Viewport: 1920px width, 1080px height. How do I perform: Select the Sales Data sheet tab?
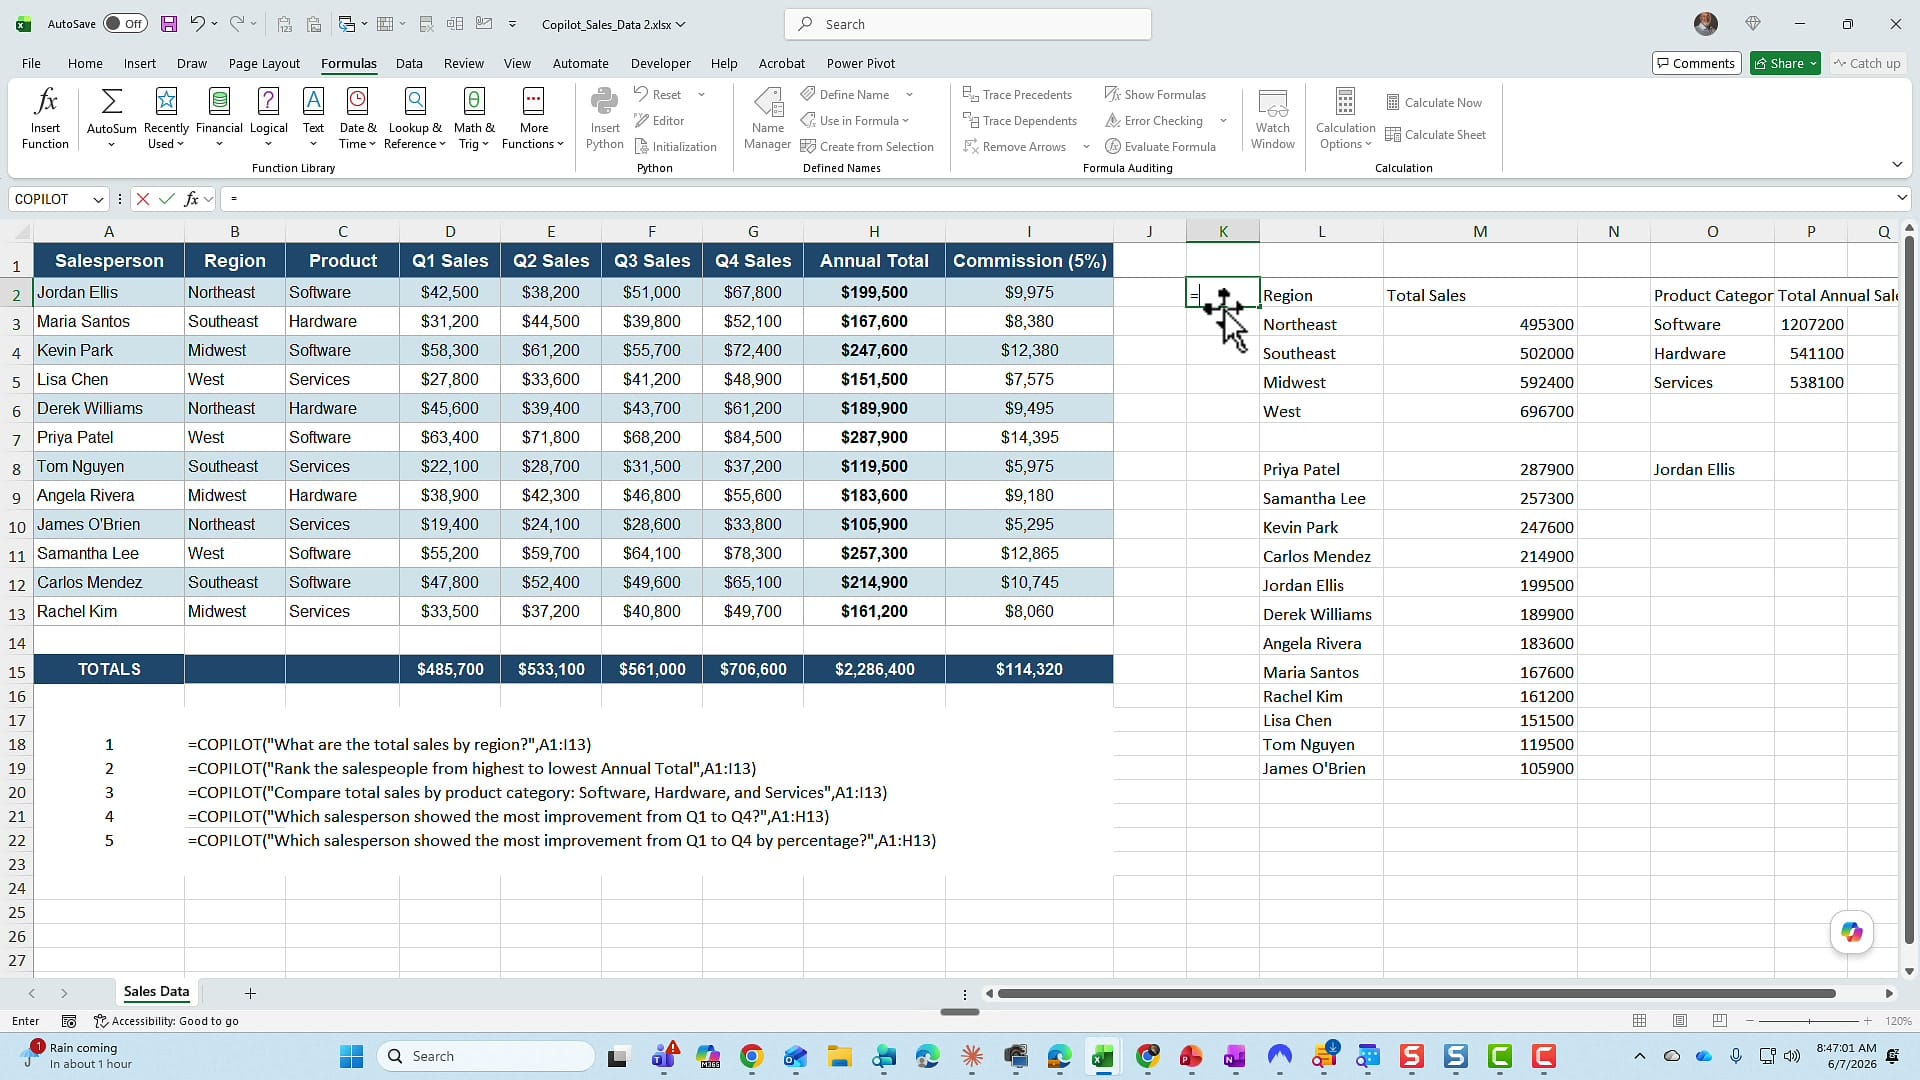pyautogui.click(x=156, y=992)
